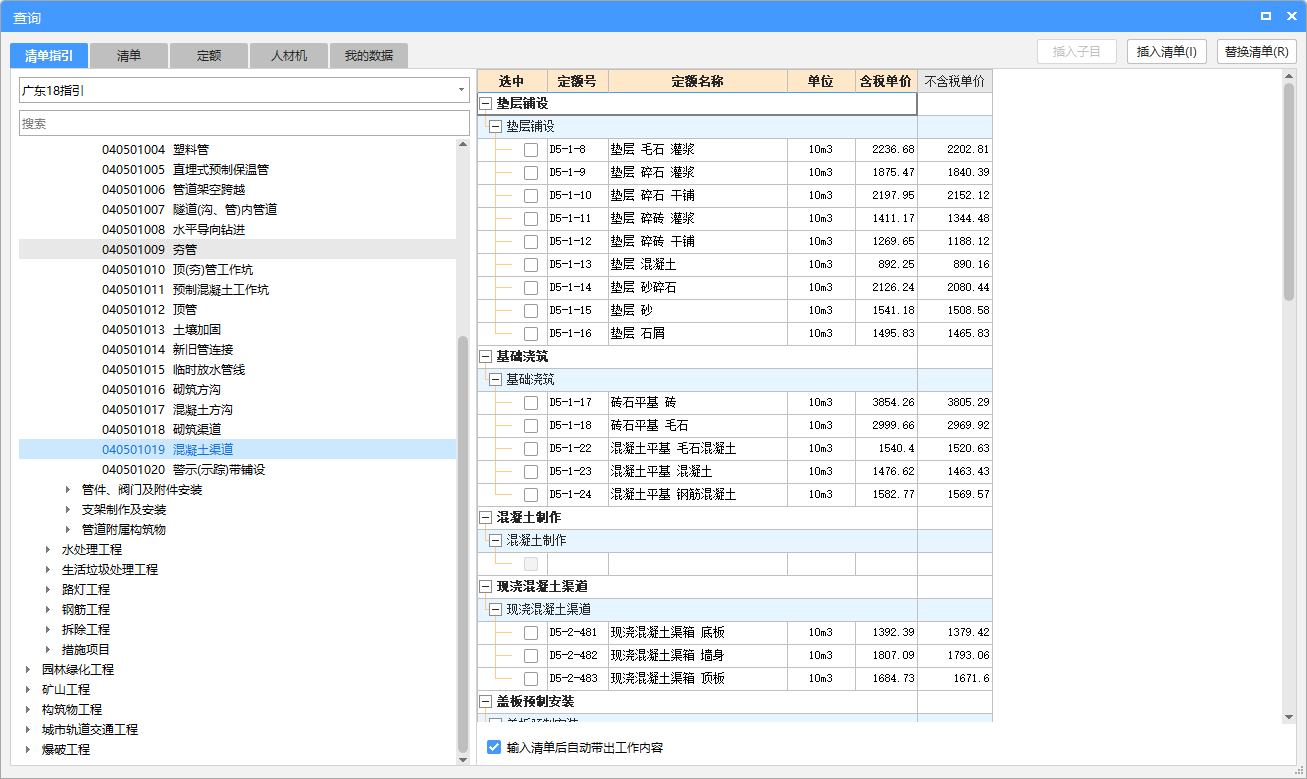The image size is (1307, 779).
Task: Select tree item 040501020 警示(示踪)带铺设
Action: coord(183,470)
